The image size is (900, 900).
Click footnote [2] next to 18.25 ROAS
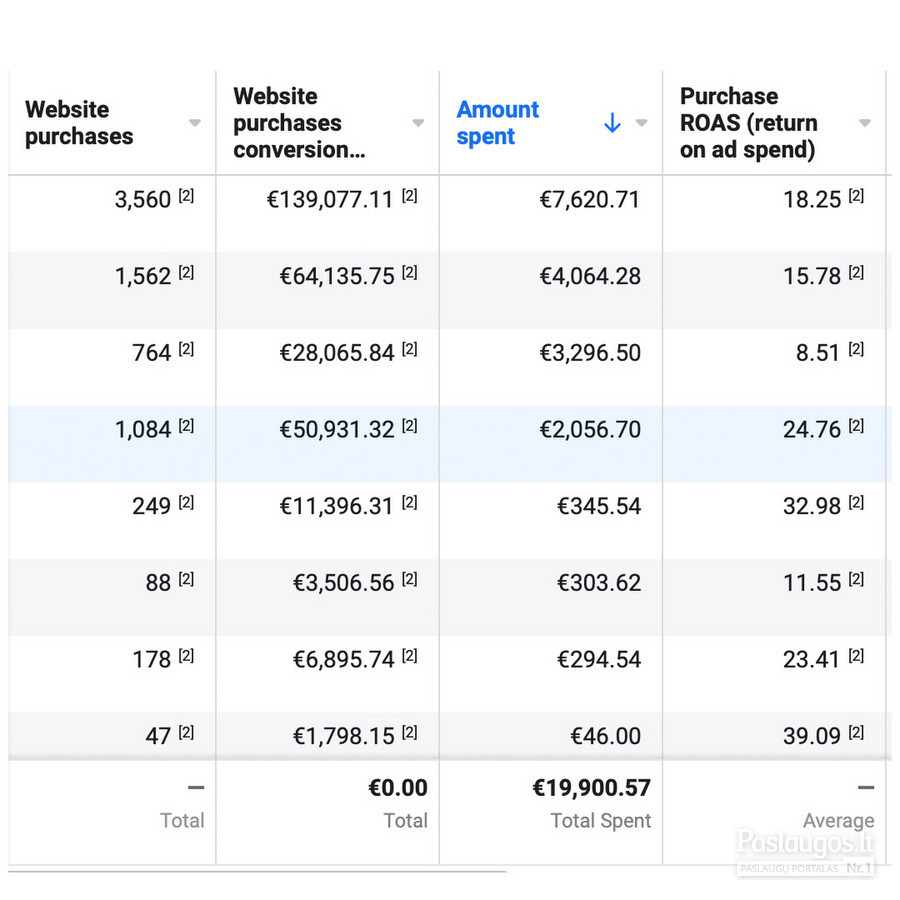(x=856, y=196)
